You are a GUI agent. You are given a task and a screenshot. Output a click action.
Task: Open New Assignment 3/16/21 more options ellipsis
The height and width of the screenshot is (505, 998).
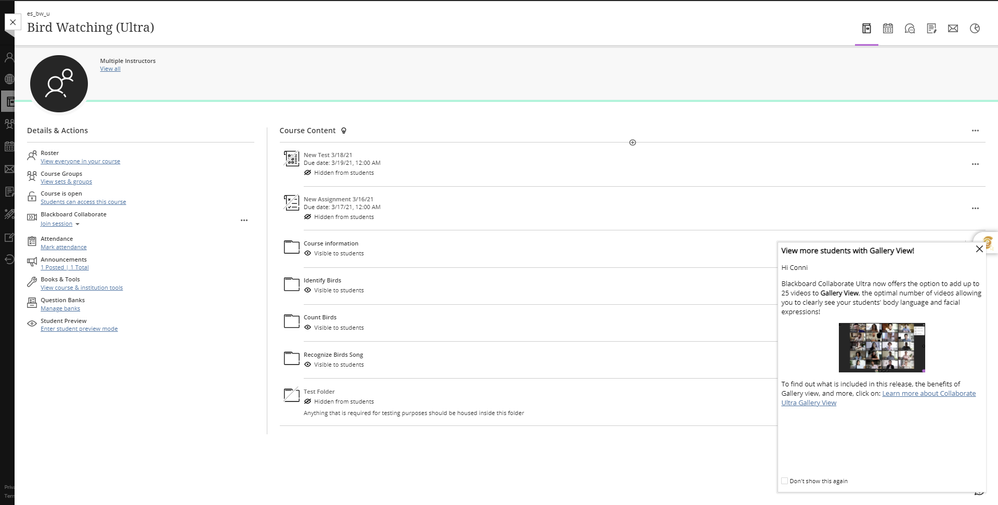click(x=975, y=208)
